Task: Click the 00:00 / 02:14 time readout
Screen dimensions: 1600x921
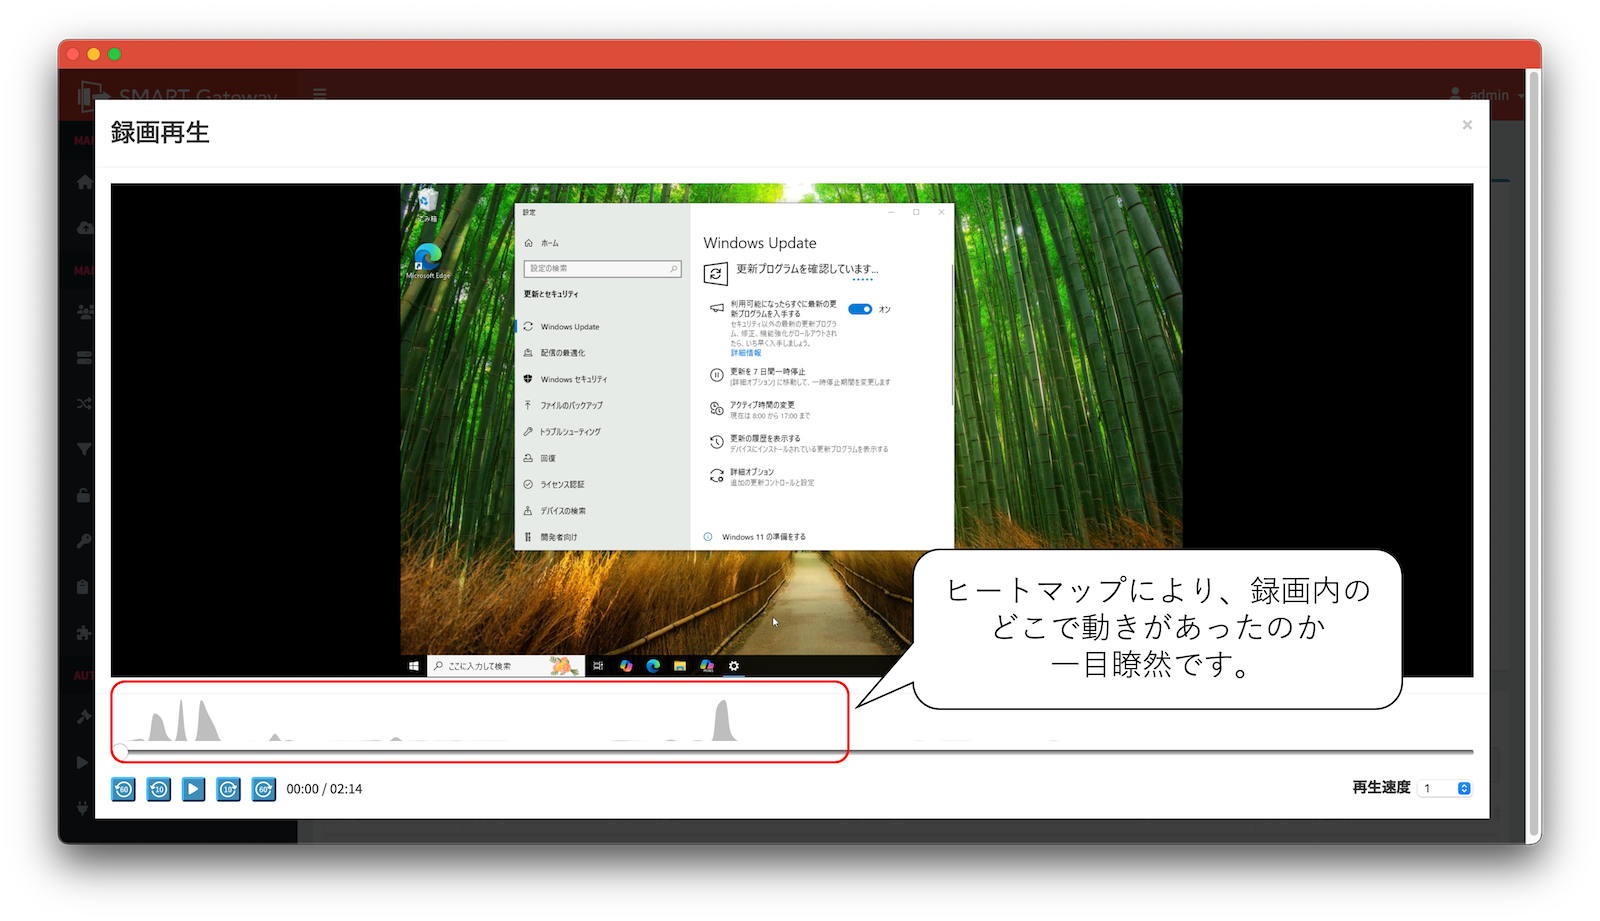Action: click(x=324, y=789)
